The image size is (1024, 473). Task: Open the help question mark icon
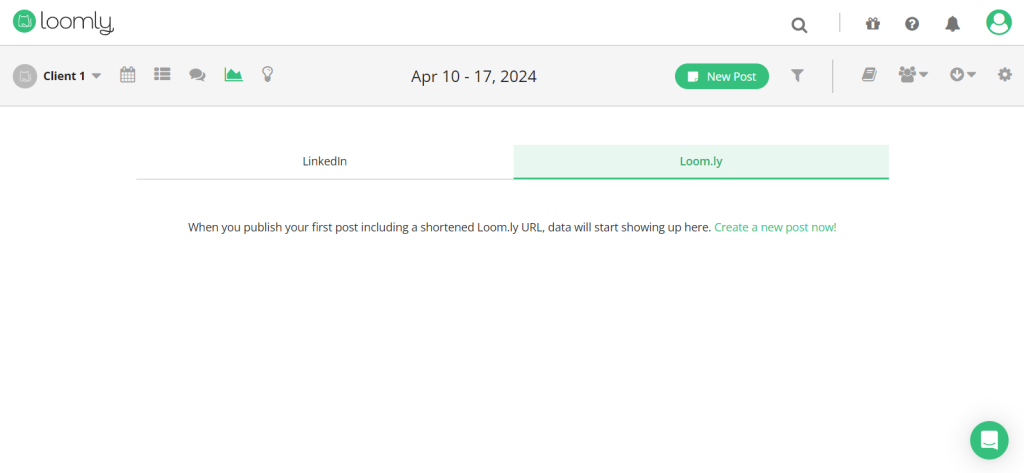point(912,24)
